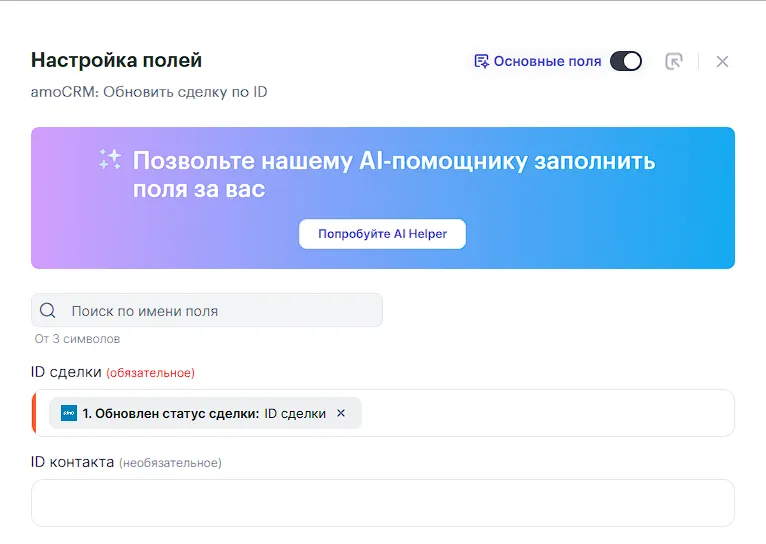Click the Настройка полей title
This screenshot has height=544, width=766.
[116, 60]
